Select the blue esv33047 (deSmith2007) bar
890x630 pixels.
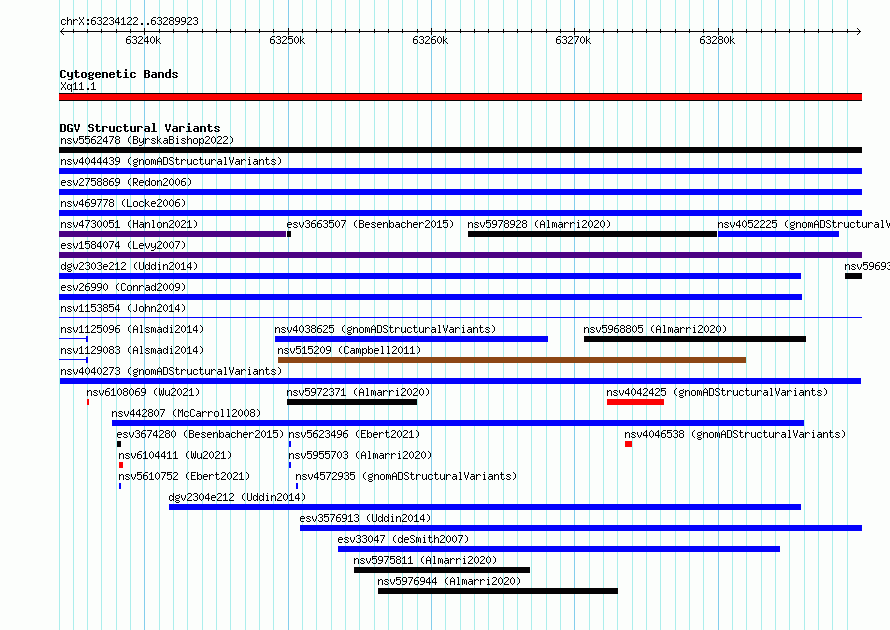[x=559, y=549]
